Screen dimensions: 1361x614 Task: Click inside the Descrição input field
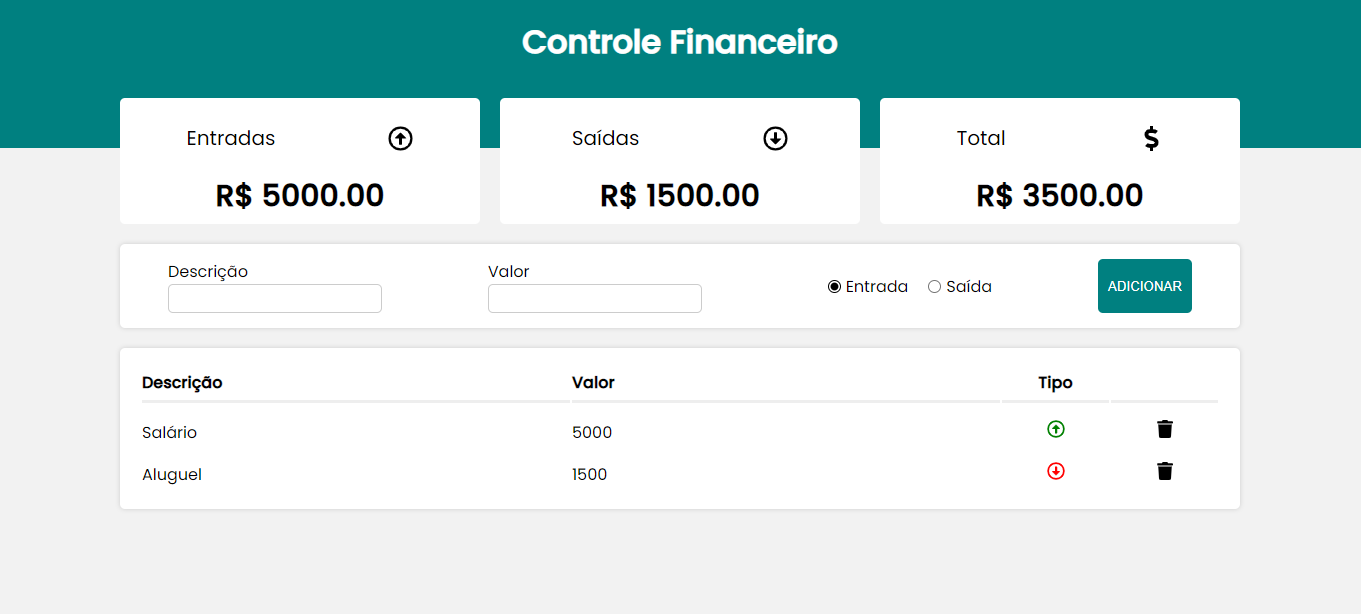(x=274, y=298)
